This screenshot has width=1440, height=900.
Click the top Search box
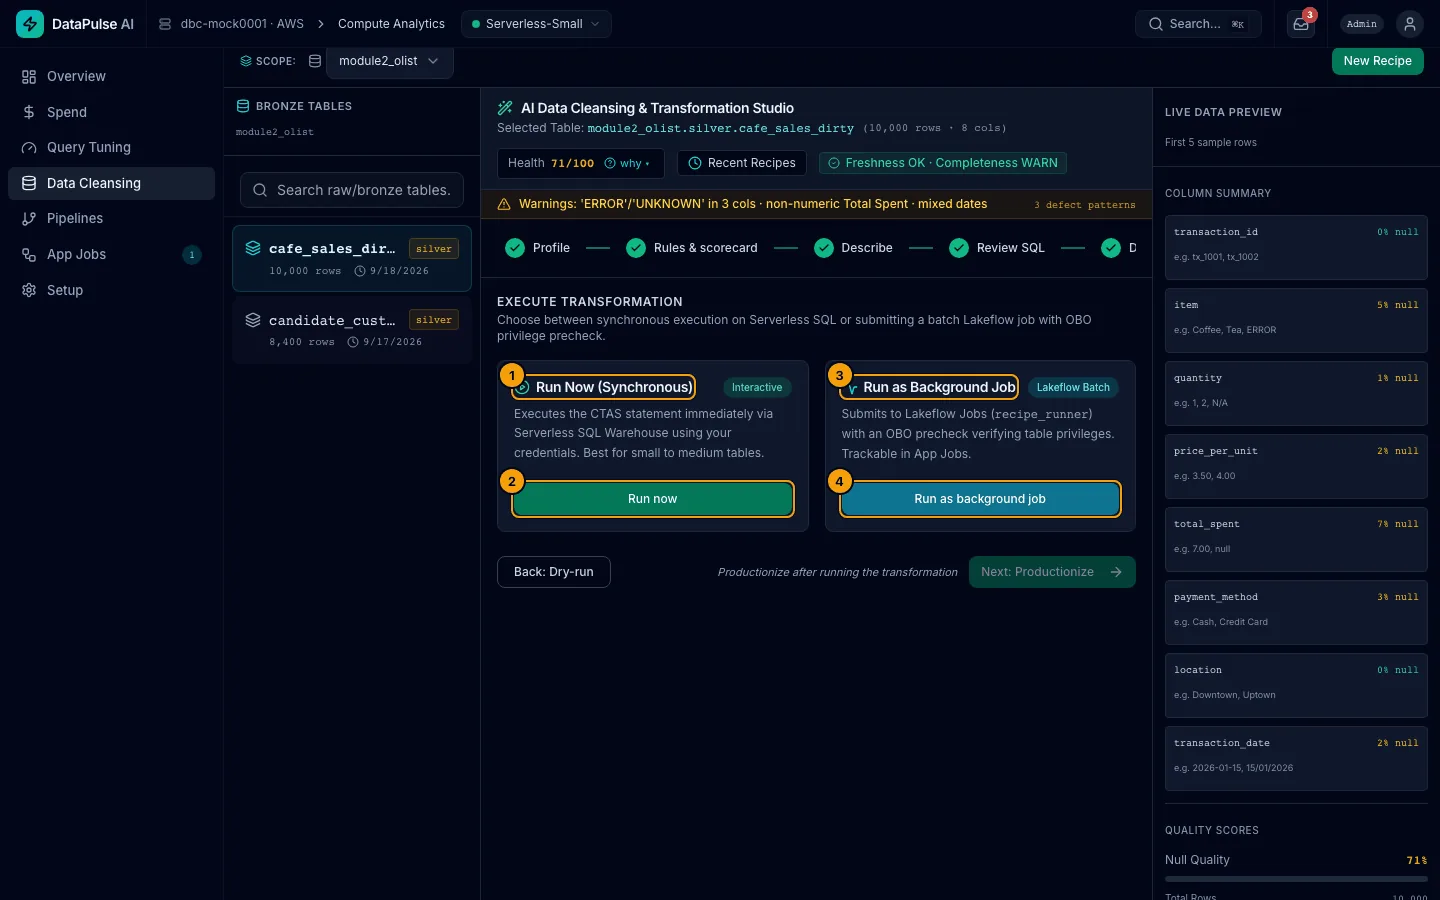click(x=1198, y=24)
